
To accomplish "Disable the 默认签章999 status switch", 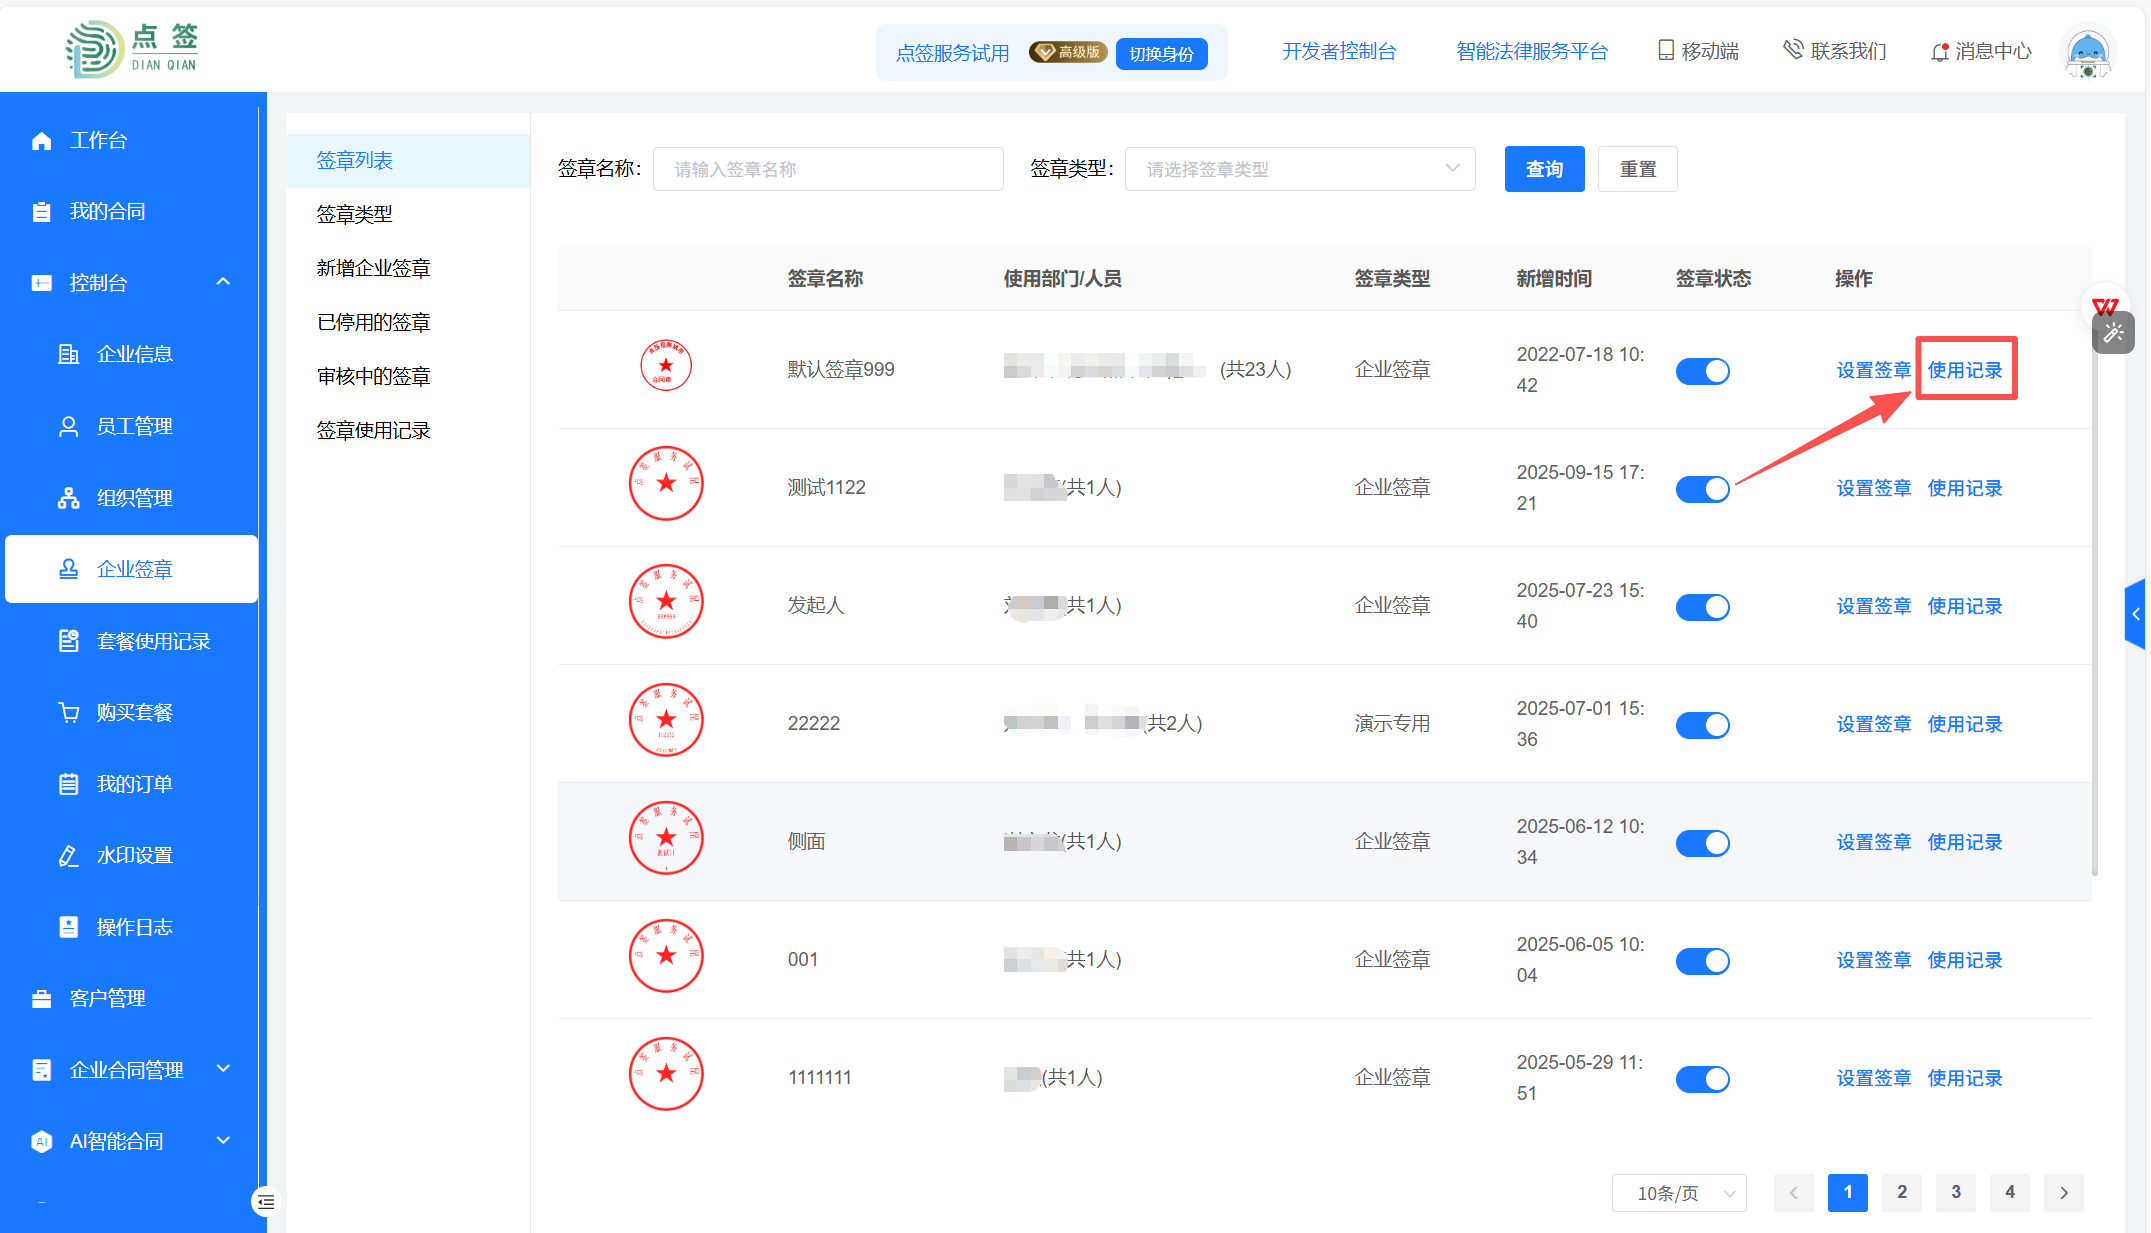I will click(x=1702, y=371).
